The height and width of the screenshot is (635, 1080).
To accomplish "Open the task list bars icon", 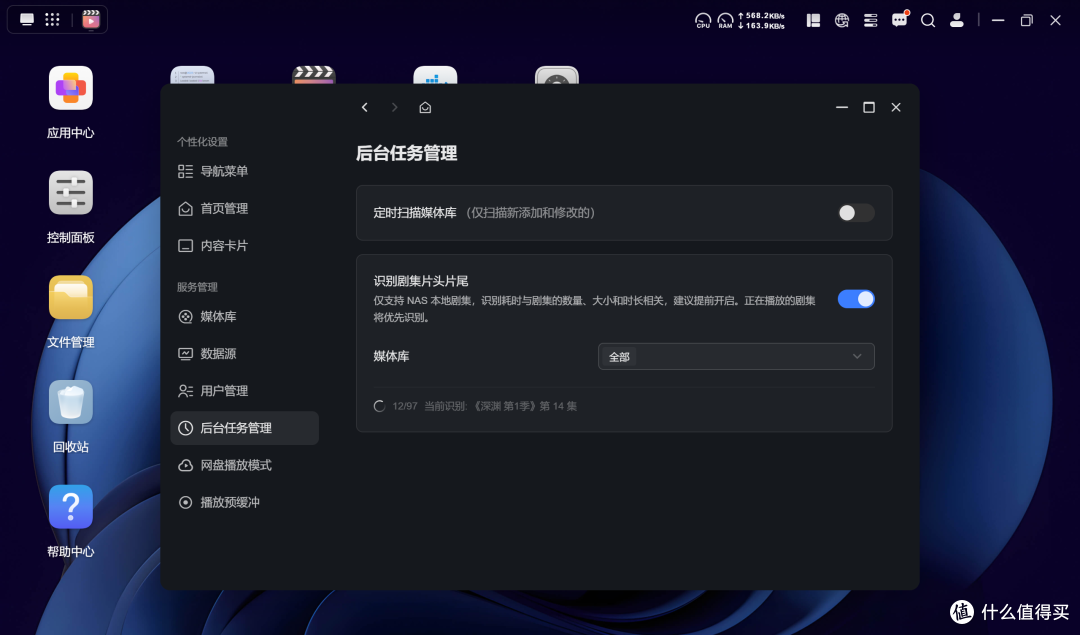I will coord(871,21).
